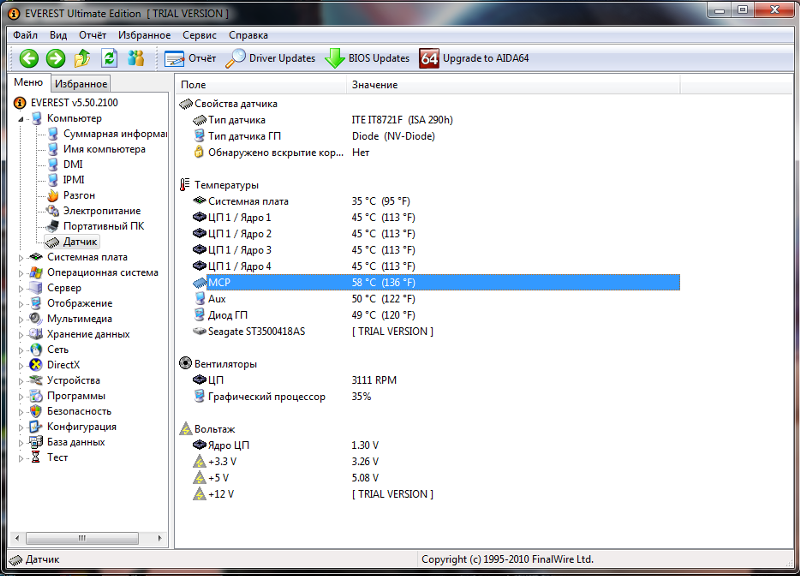This screenshot has height=576, width=800.
Task: Go up one level with folder arrow icon
Action: [82, 58]
